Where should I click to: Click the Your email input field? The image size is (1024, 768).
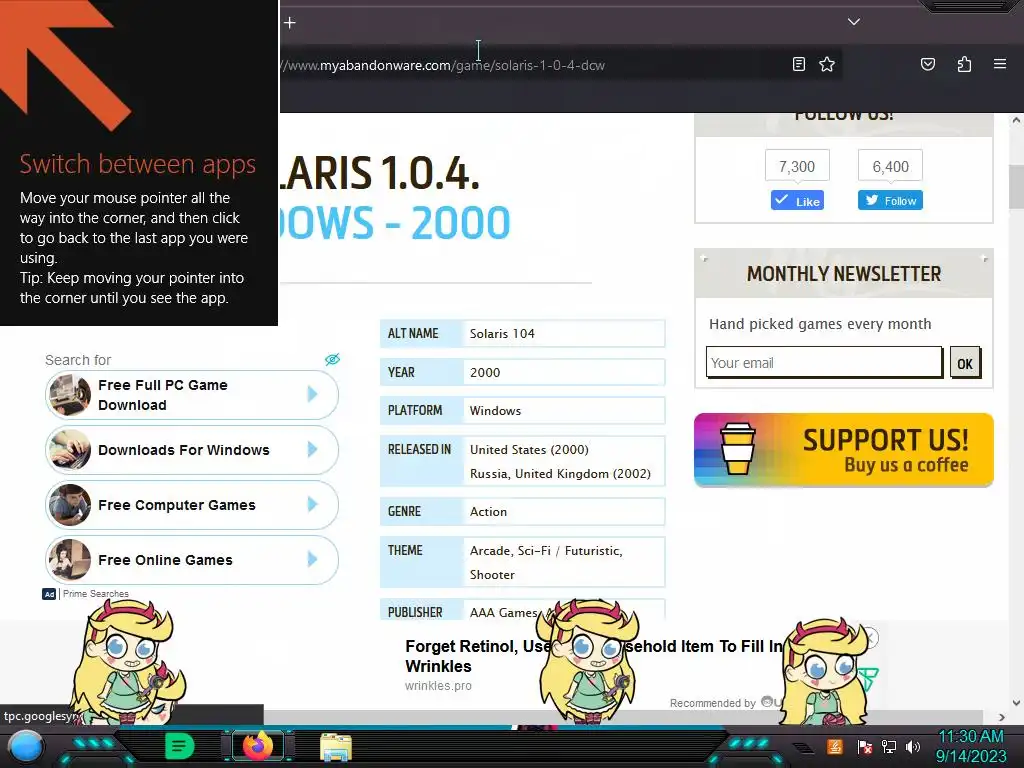pyautogui.click(x=824, y=362)
